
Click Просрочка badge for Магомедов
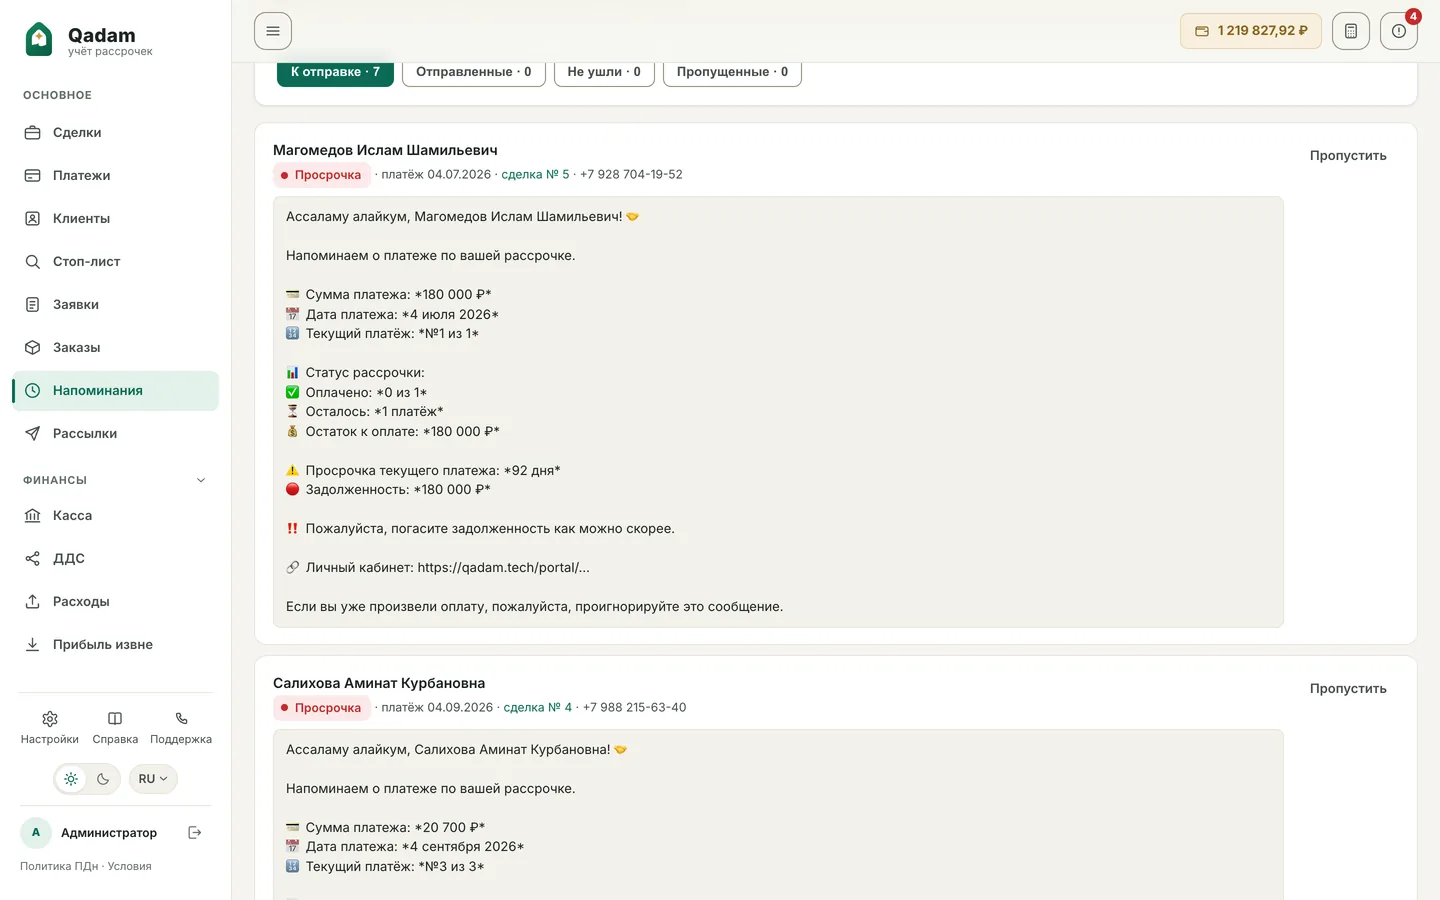[x=322, y=175]
